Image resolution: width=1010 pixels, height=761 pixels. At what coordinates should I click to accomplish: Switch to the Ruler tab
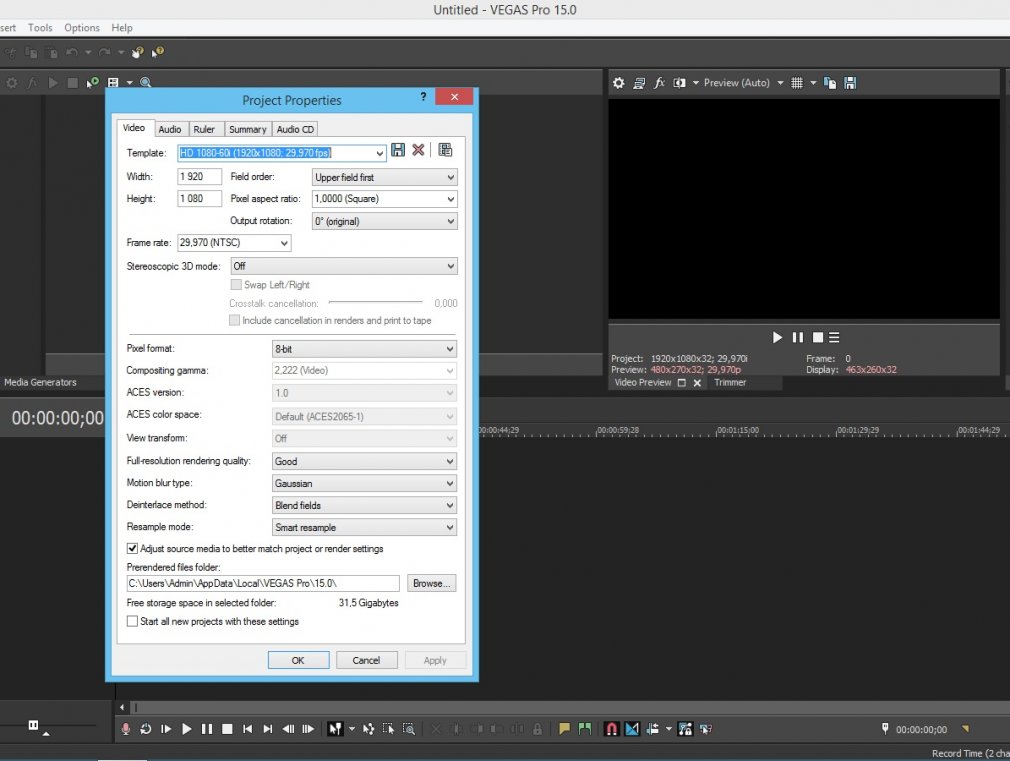pos(204,129)
